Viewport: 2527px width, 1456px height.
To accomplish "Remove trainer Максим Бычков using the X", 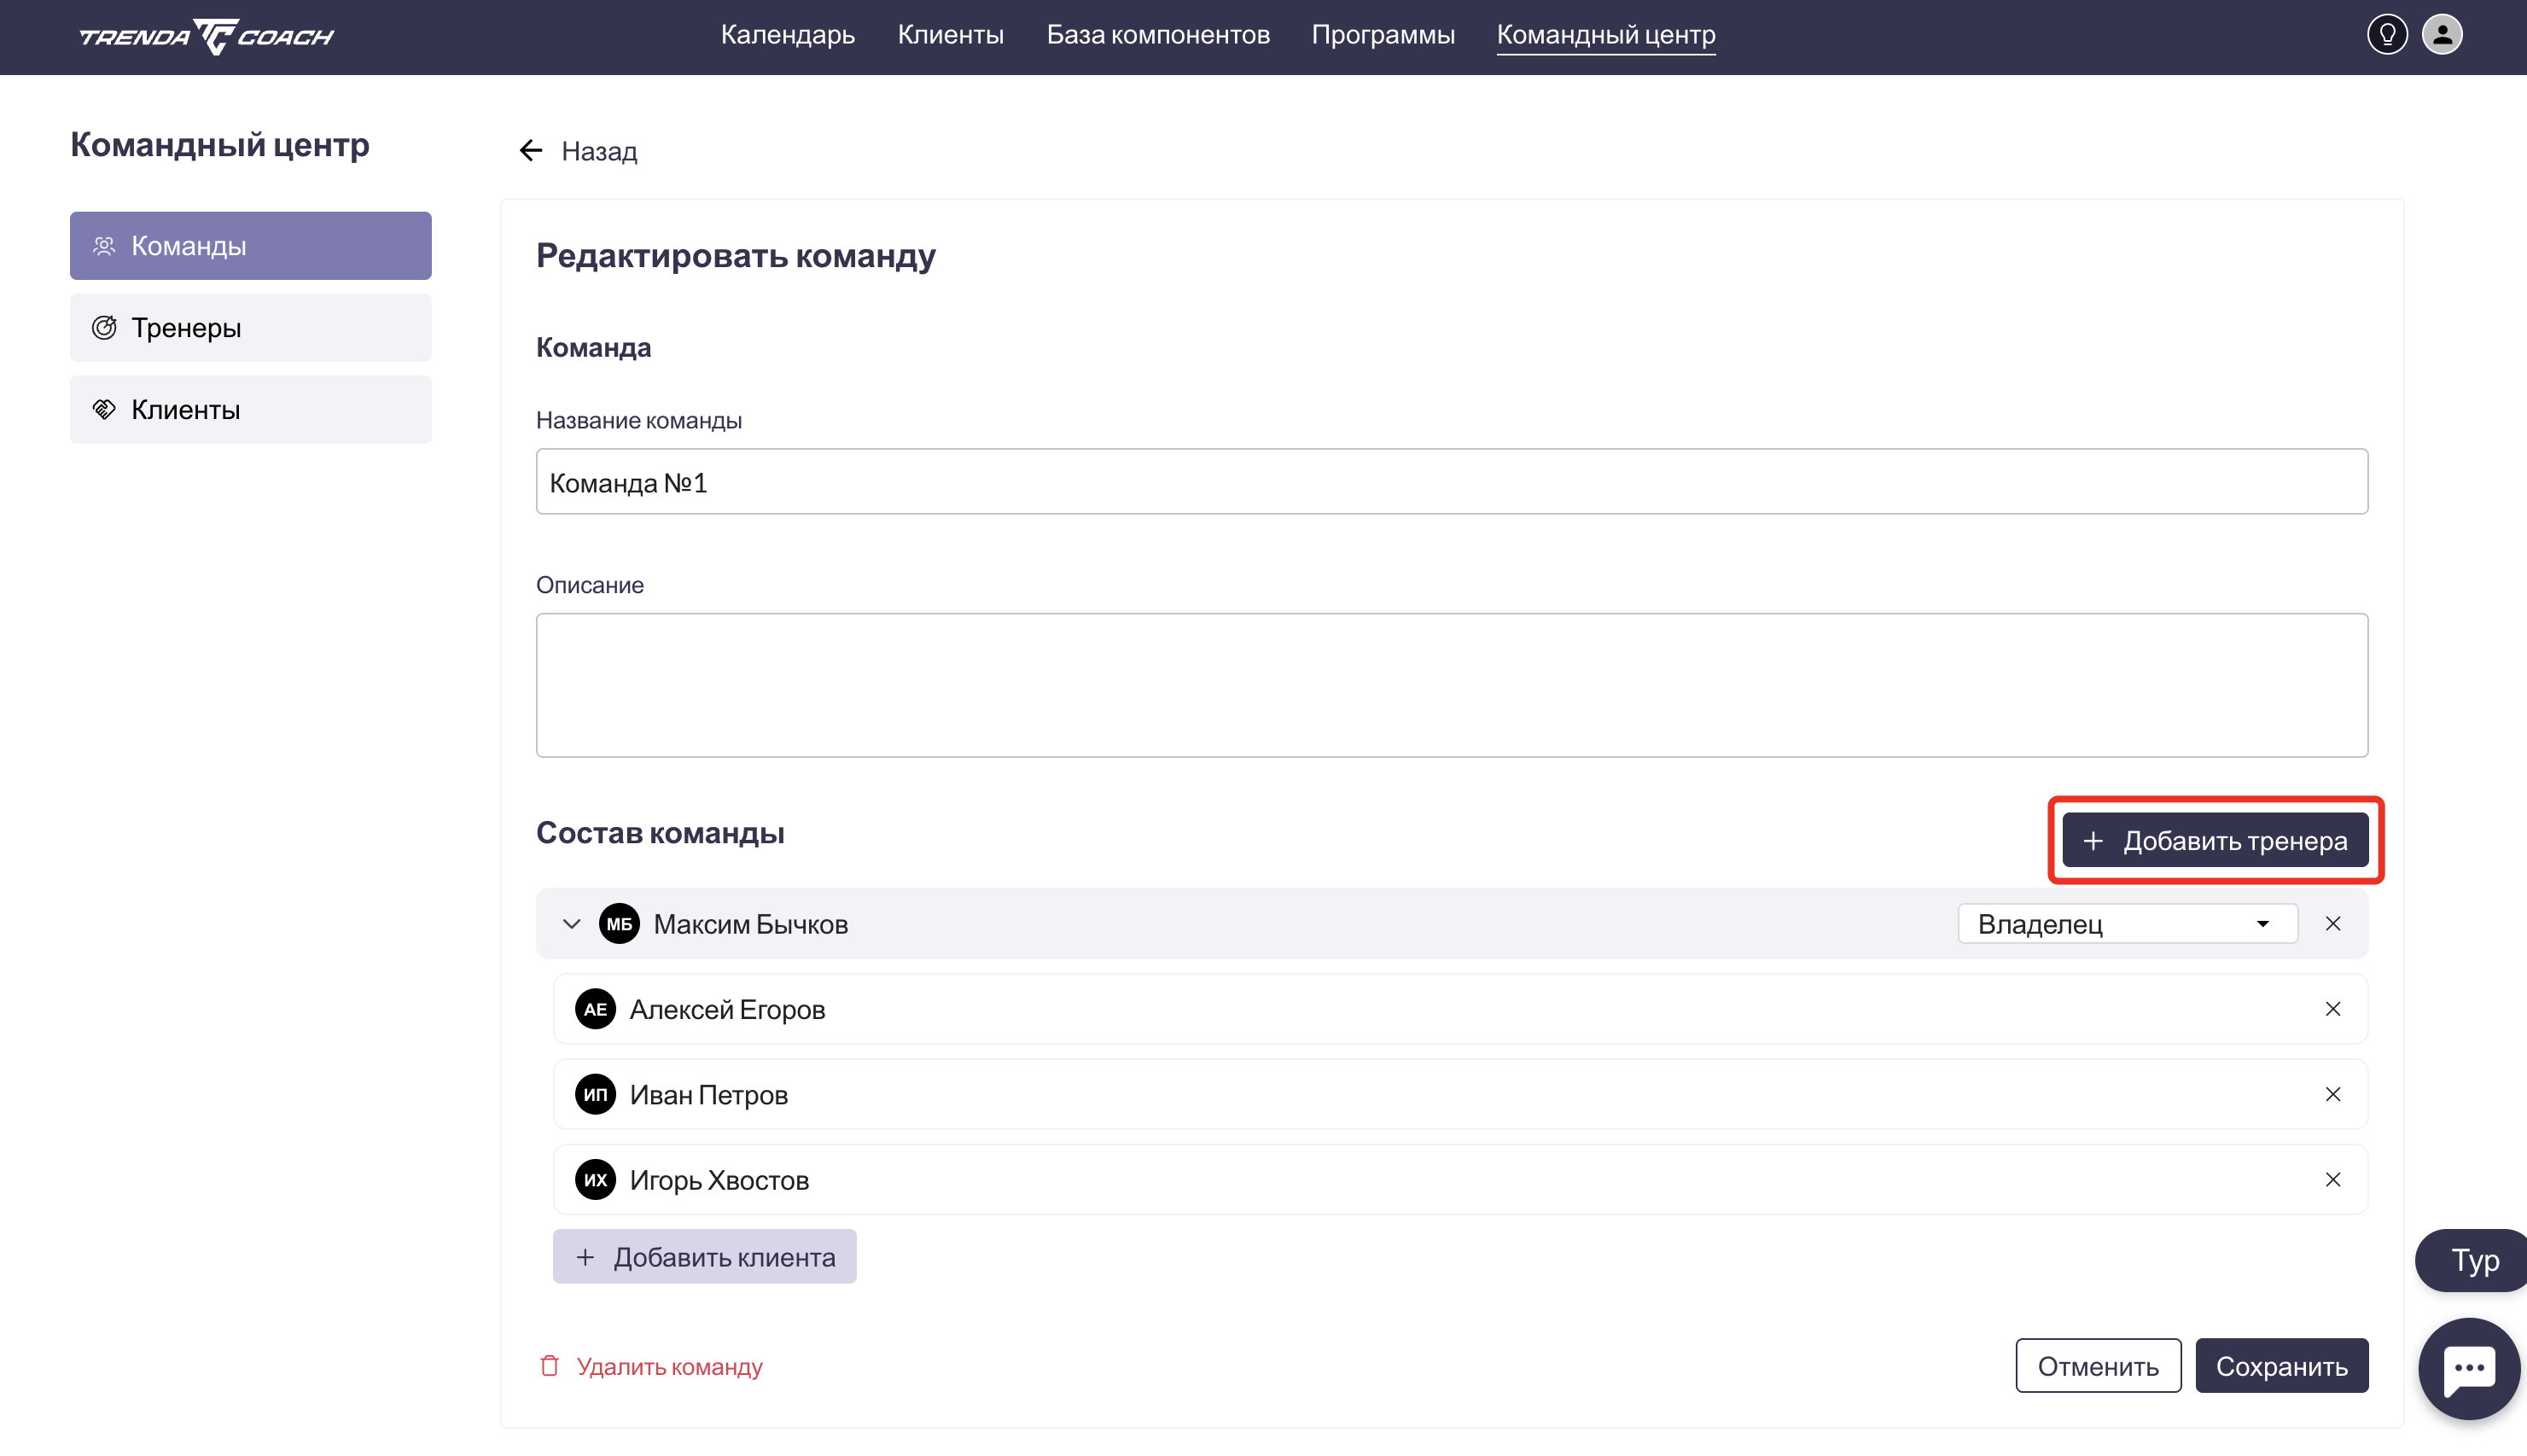I will coord(2332,924).
